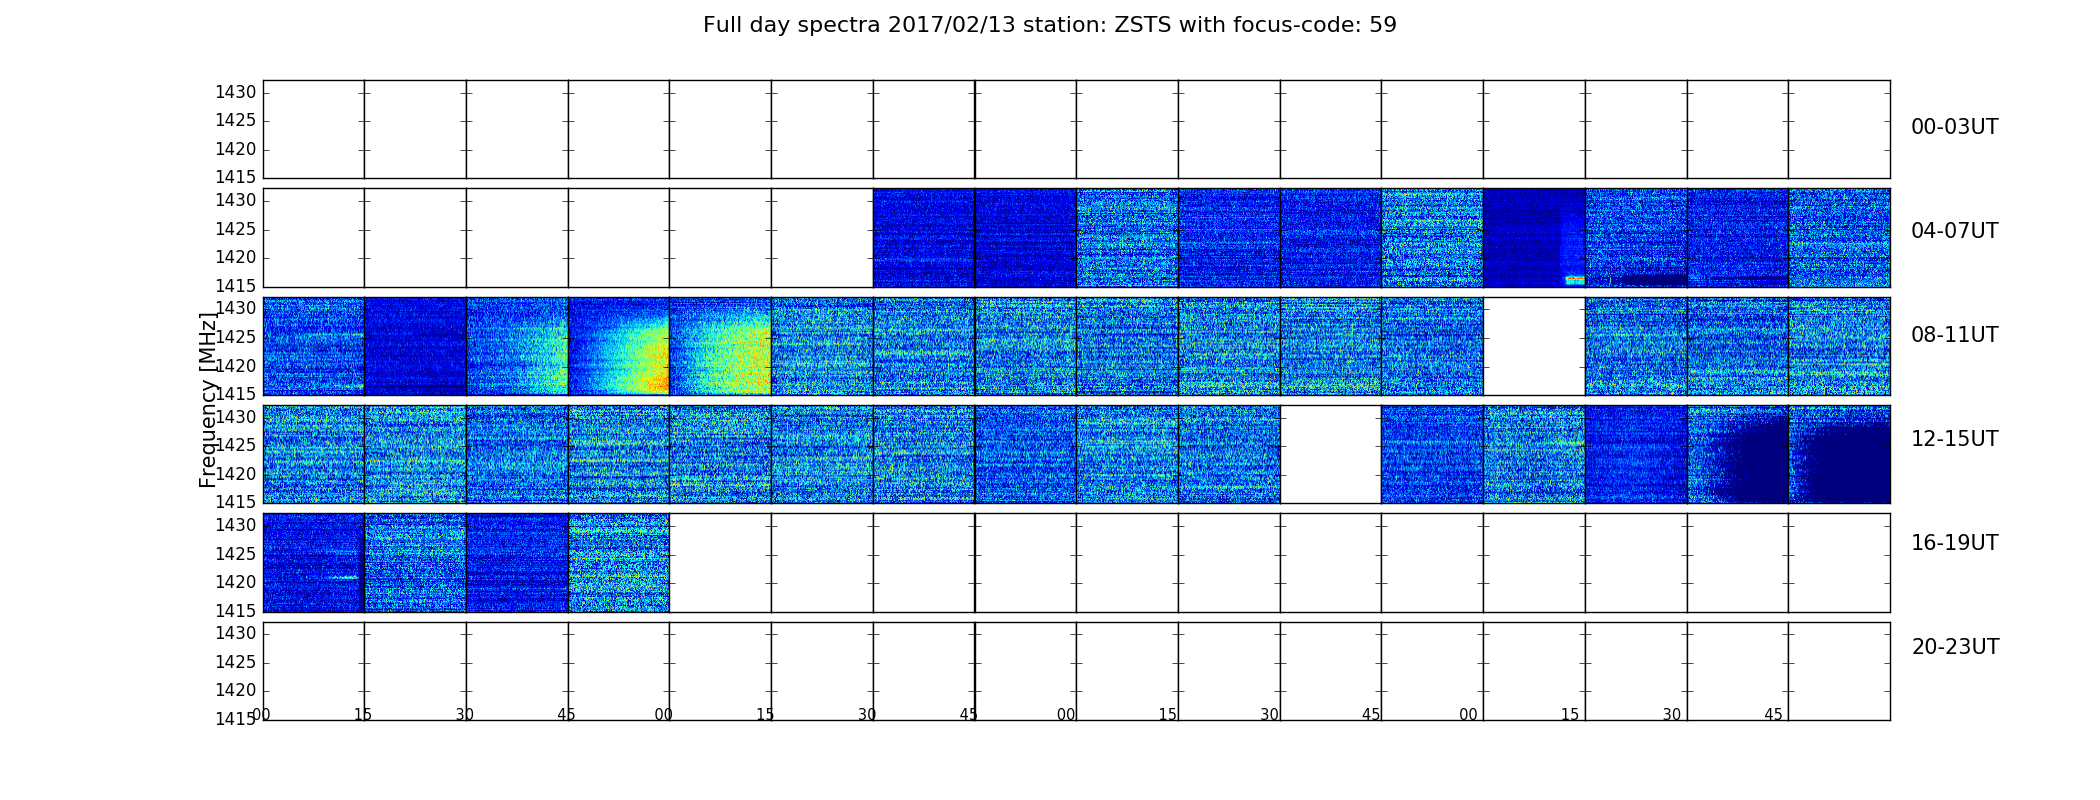Click the blank gap panel in 08-11UT row
This screenshot has height=800, width=2100.
click(1534, 346)
